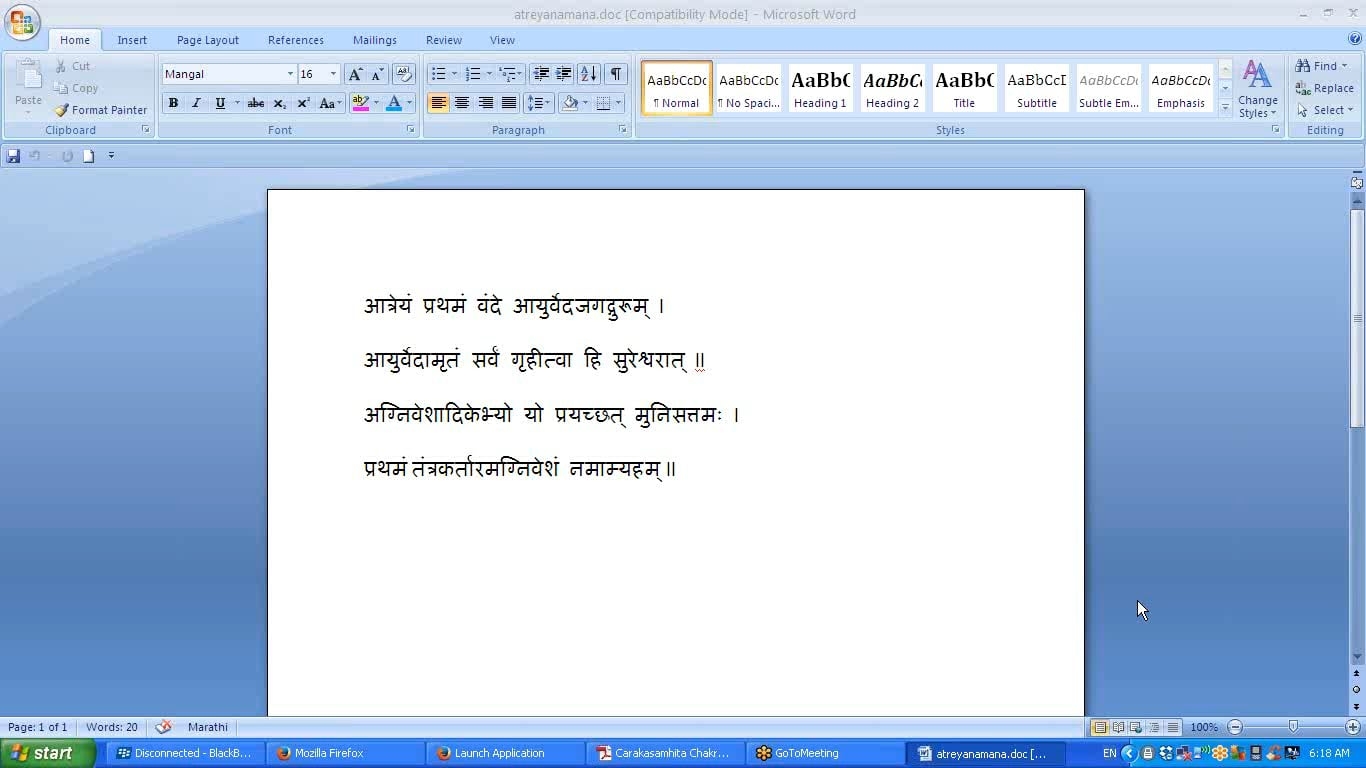The image size is (1366, 768).
Task: Open the Mangal font name dropdown
Action: (x=290, y=74)
